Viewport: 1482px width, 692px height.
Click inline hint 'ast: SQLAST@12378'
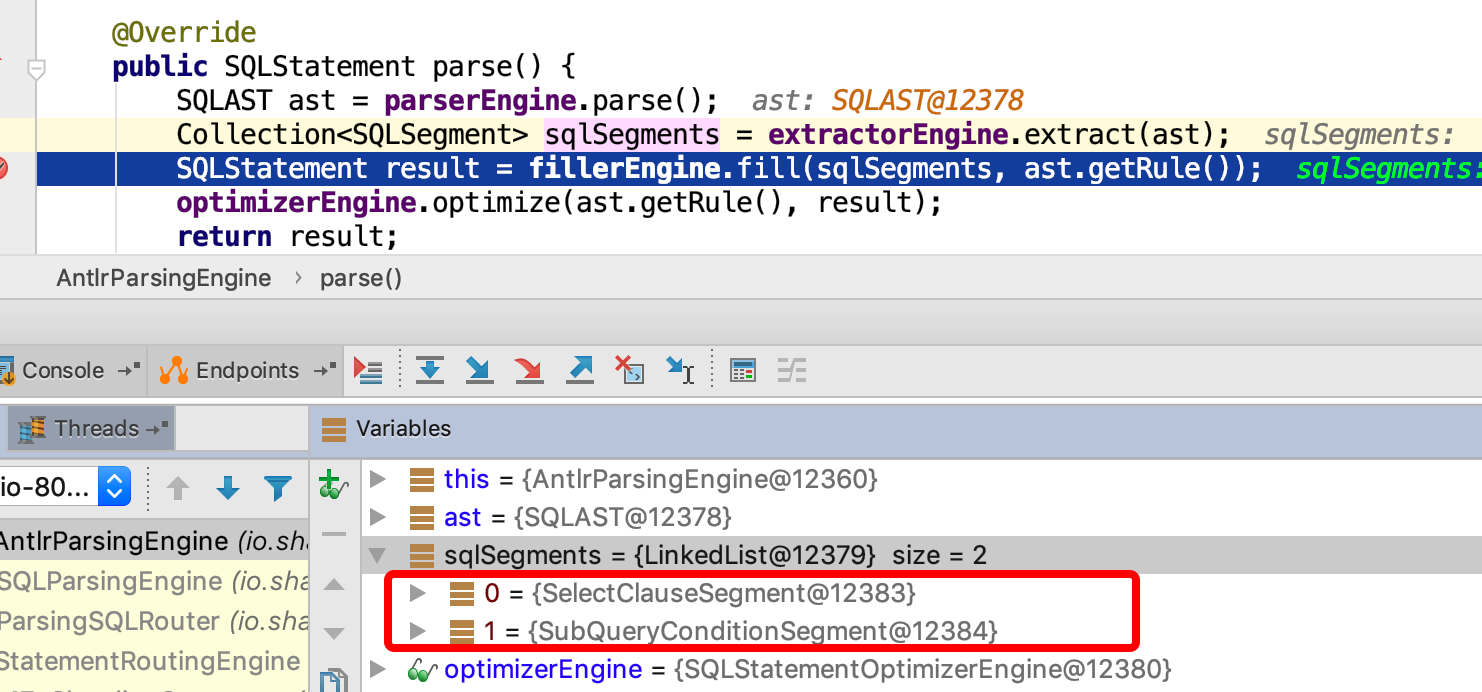tap(888, 101)
